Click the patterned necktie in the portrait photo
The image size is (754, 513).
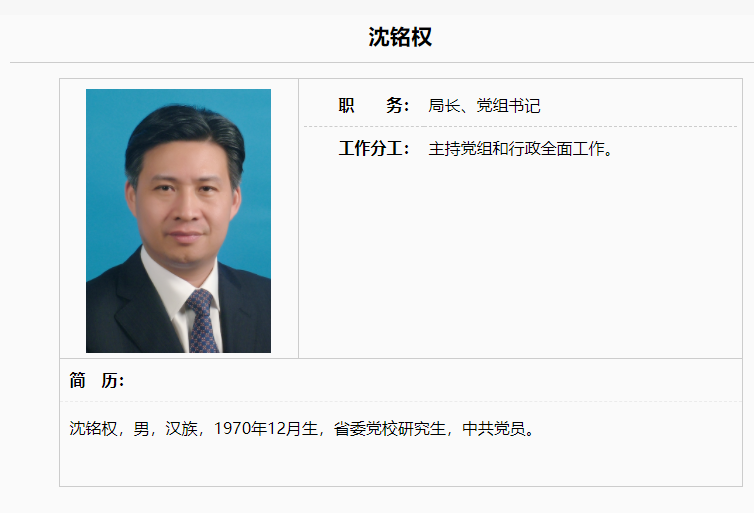[x=202, y=321]
